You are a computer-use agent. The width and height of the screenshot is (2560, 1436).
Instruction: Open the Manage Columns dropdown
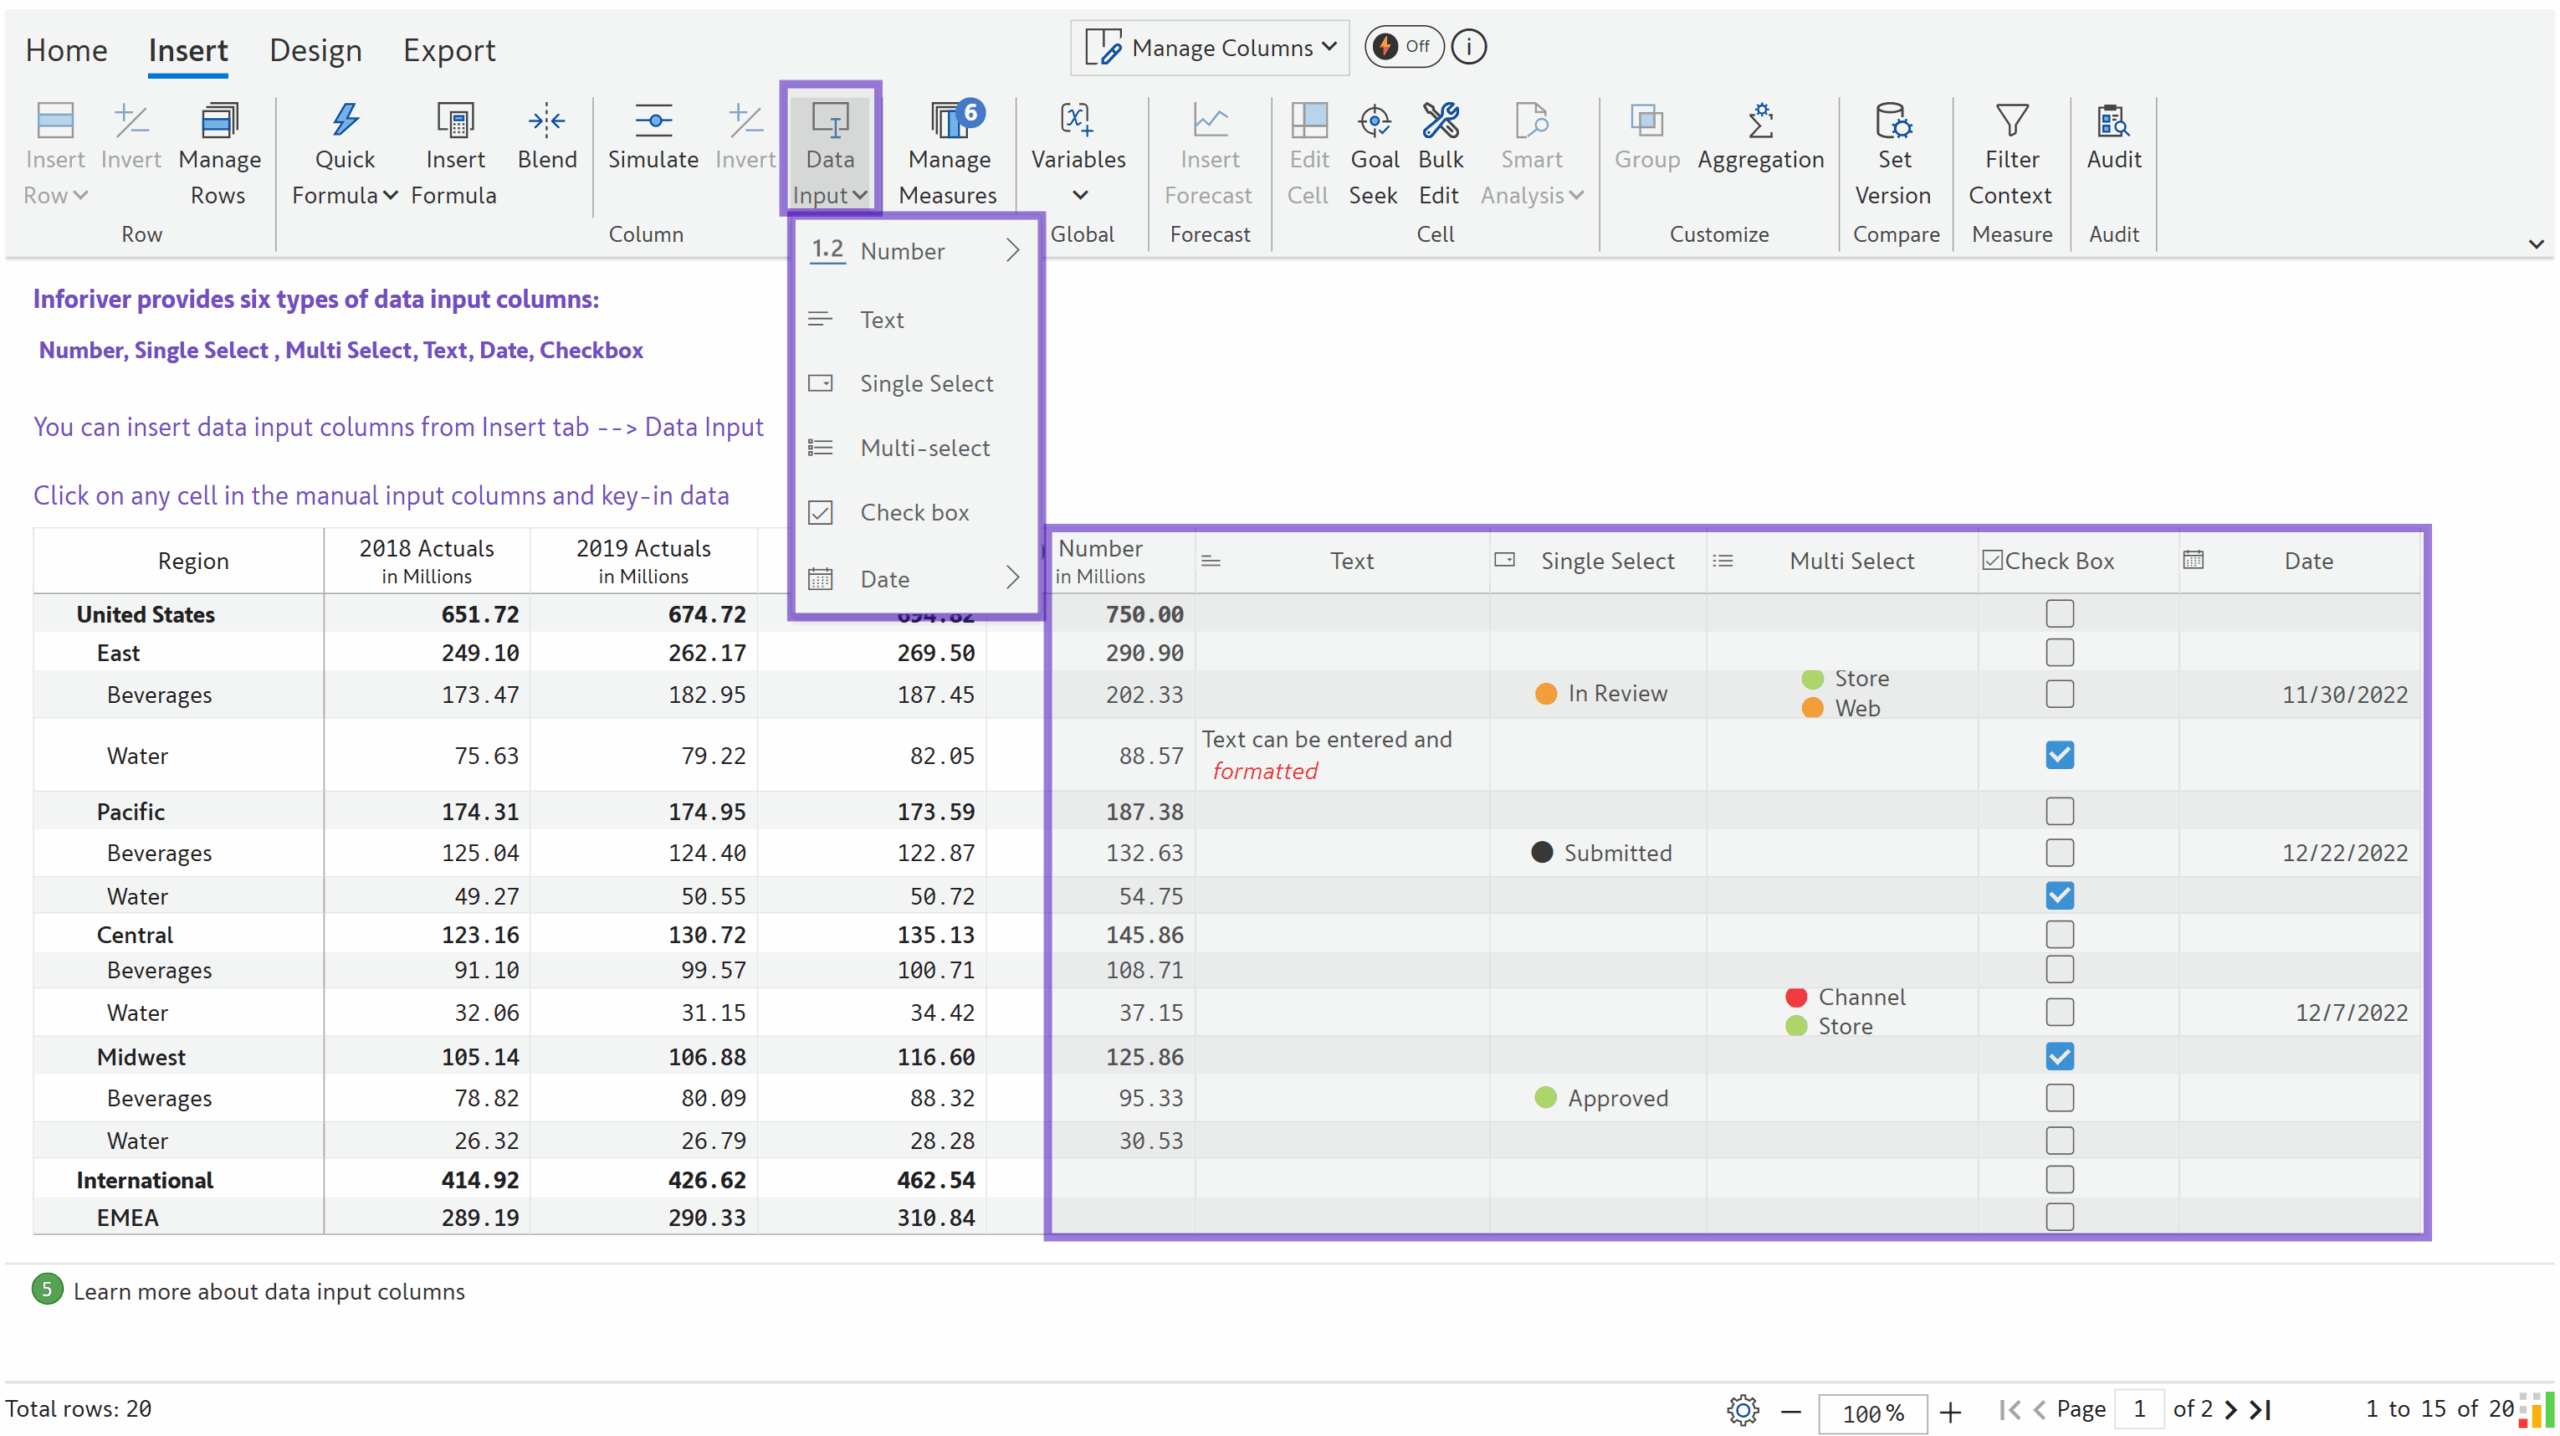click(x=1208, y=46)
